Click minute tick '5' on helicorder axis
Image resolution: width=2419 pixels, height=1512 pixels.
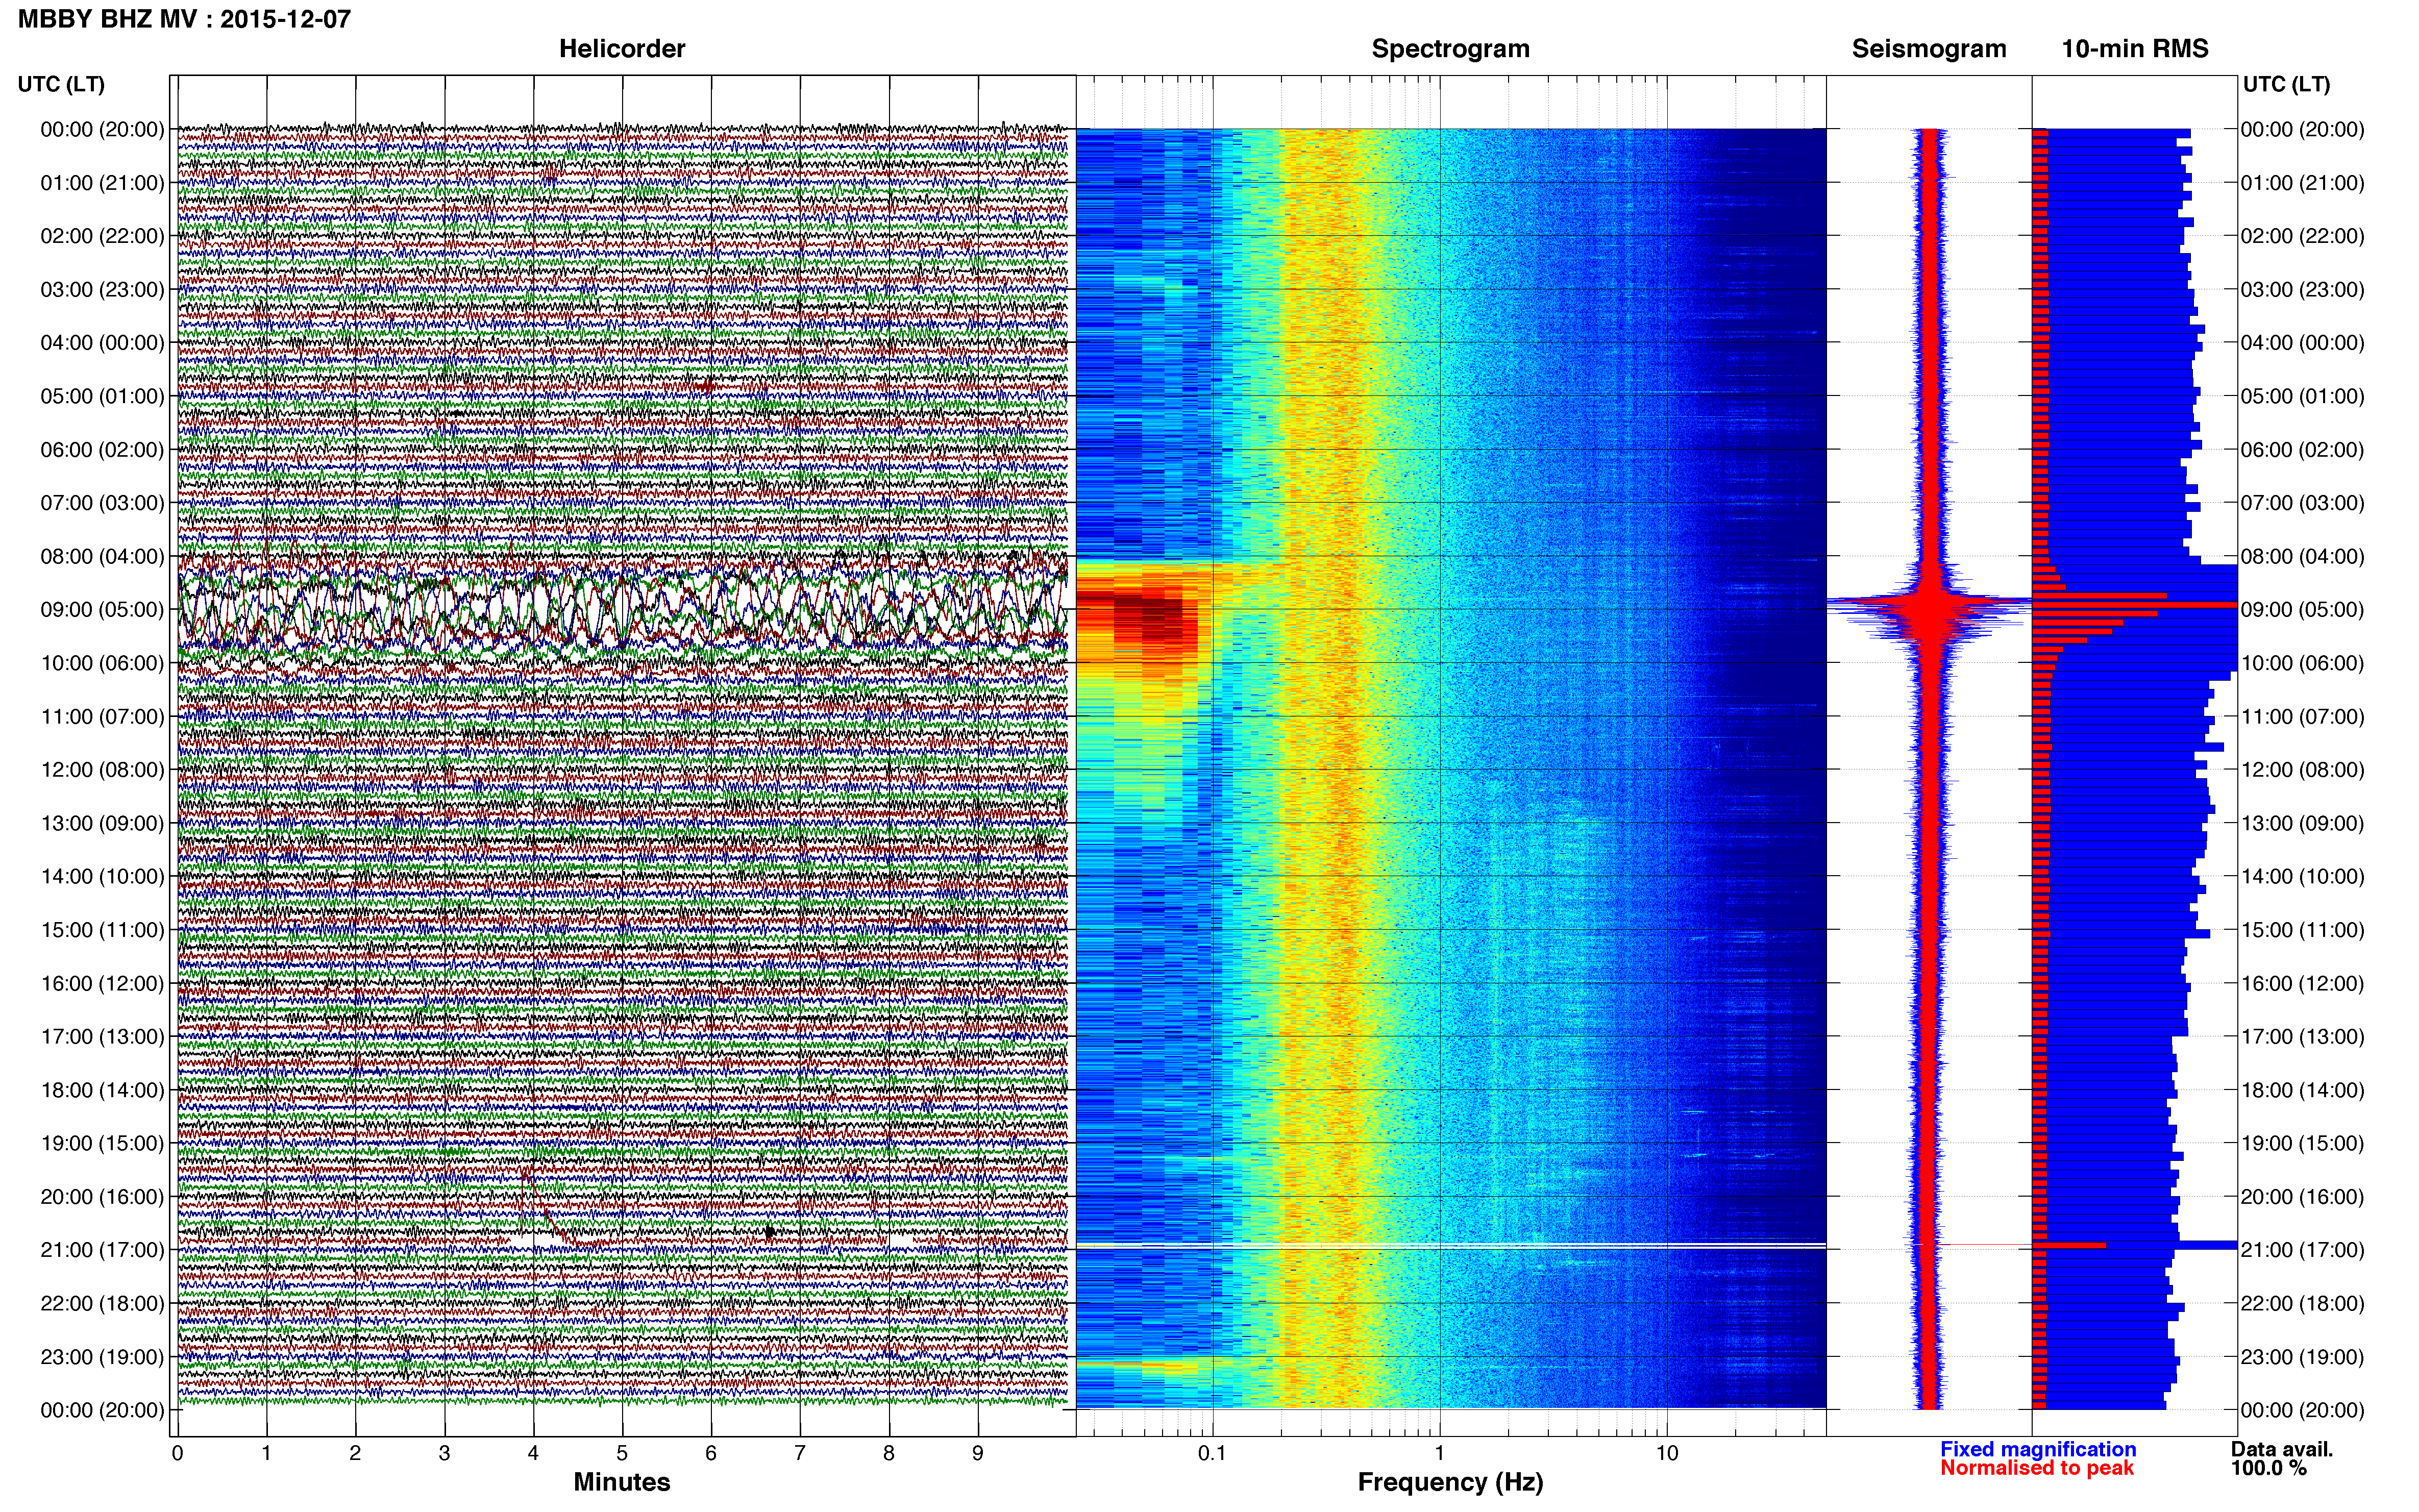tap(622, 1453)
